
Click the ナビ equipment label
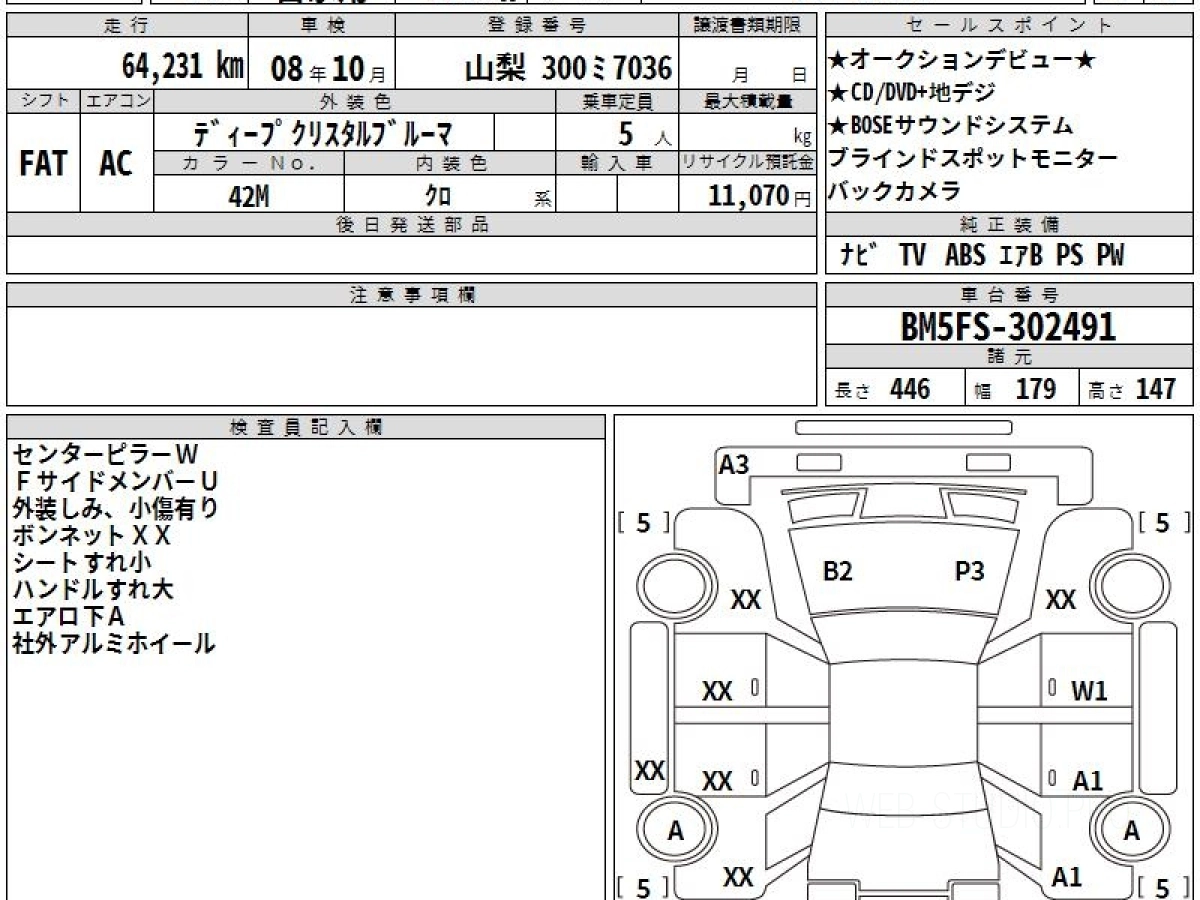859,255
